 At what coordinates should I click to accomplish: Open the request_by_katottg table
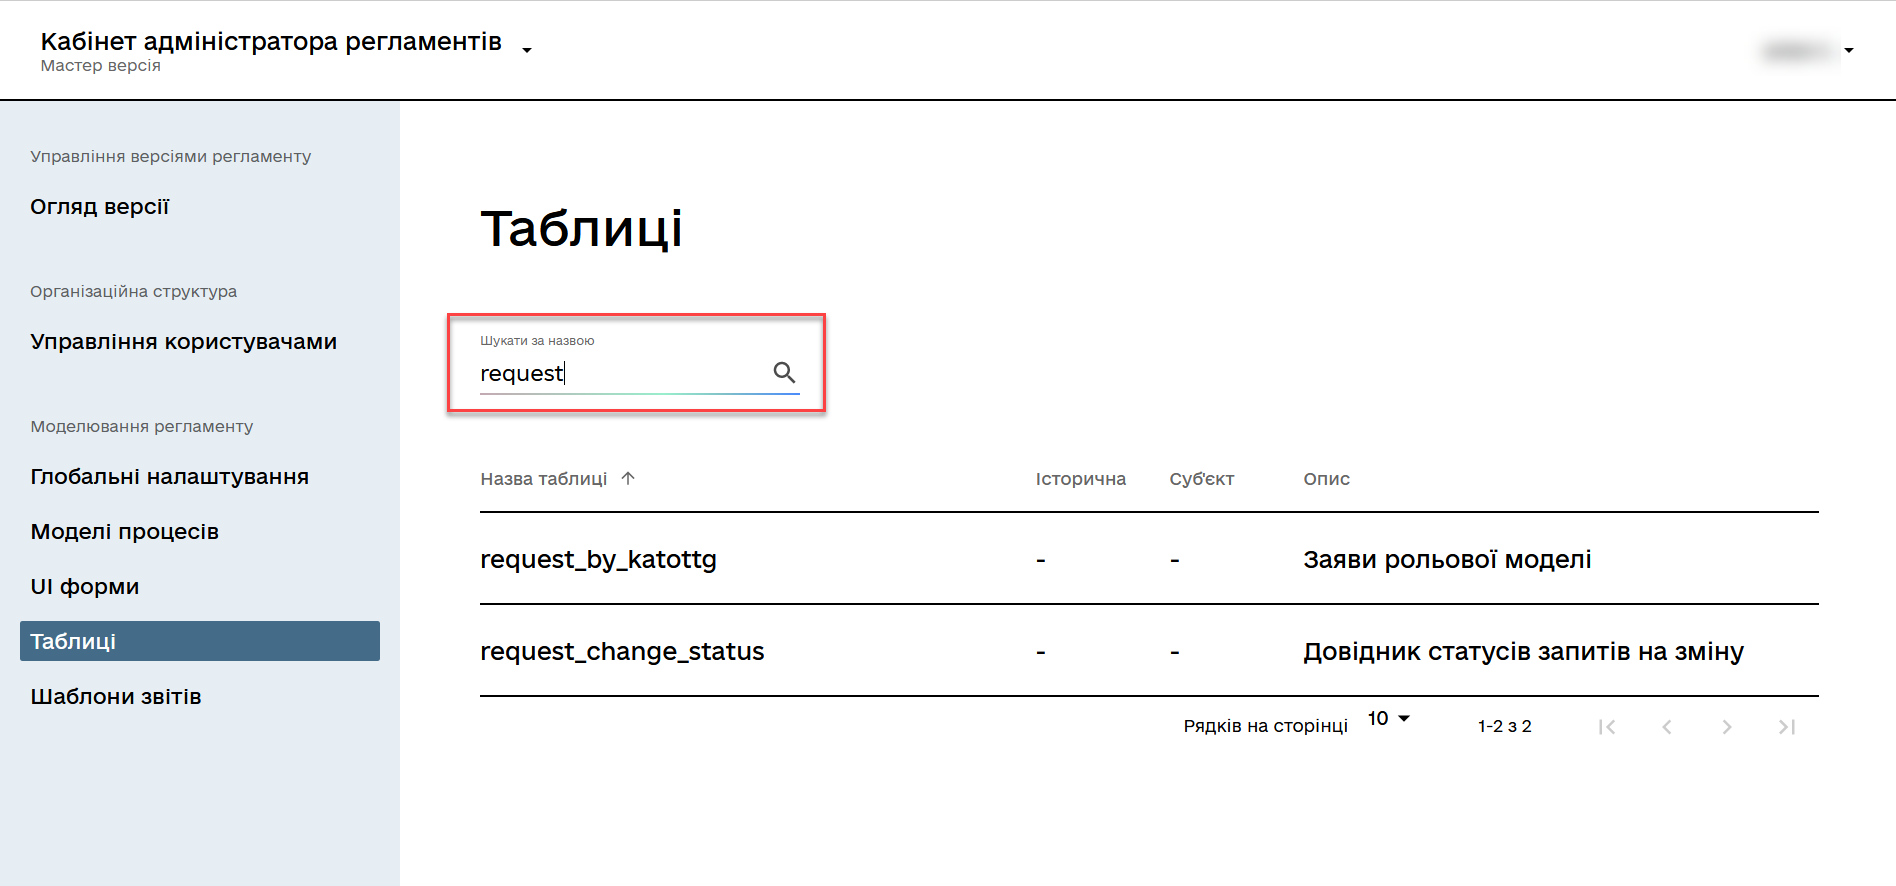tap(598, 559)
